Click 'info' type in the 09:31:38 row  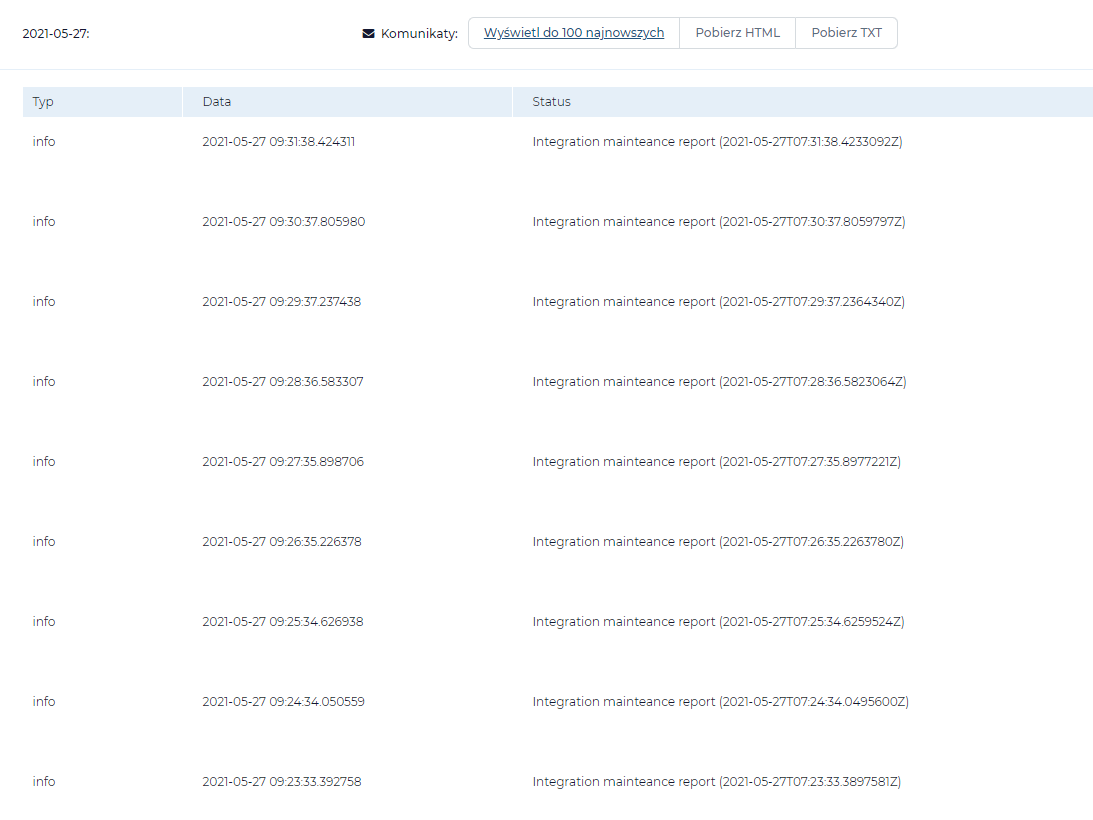point(44,142)
